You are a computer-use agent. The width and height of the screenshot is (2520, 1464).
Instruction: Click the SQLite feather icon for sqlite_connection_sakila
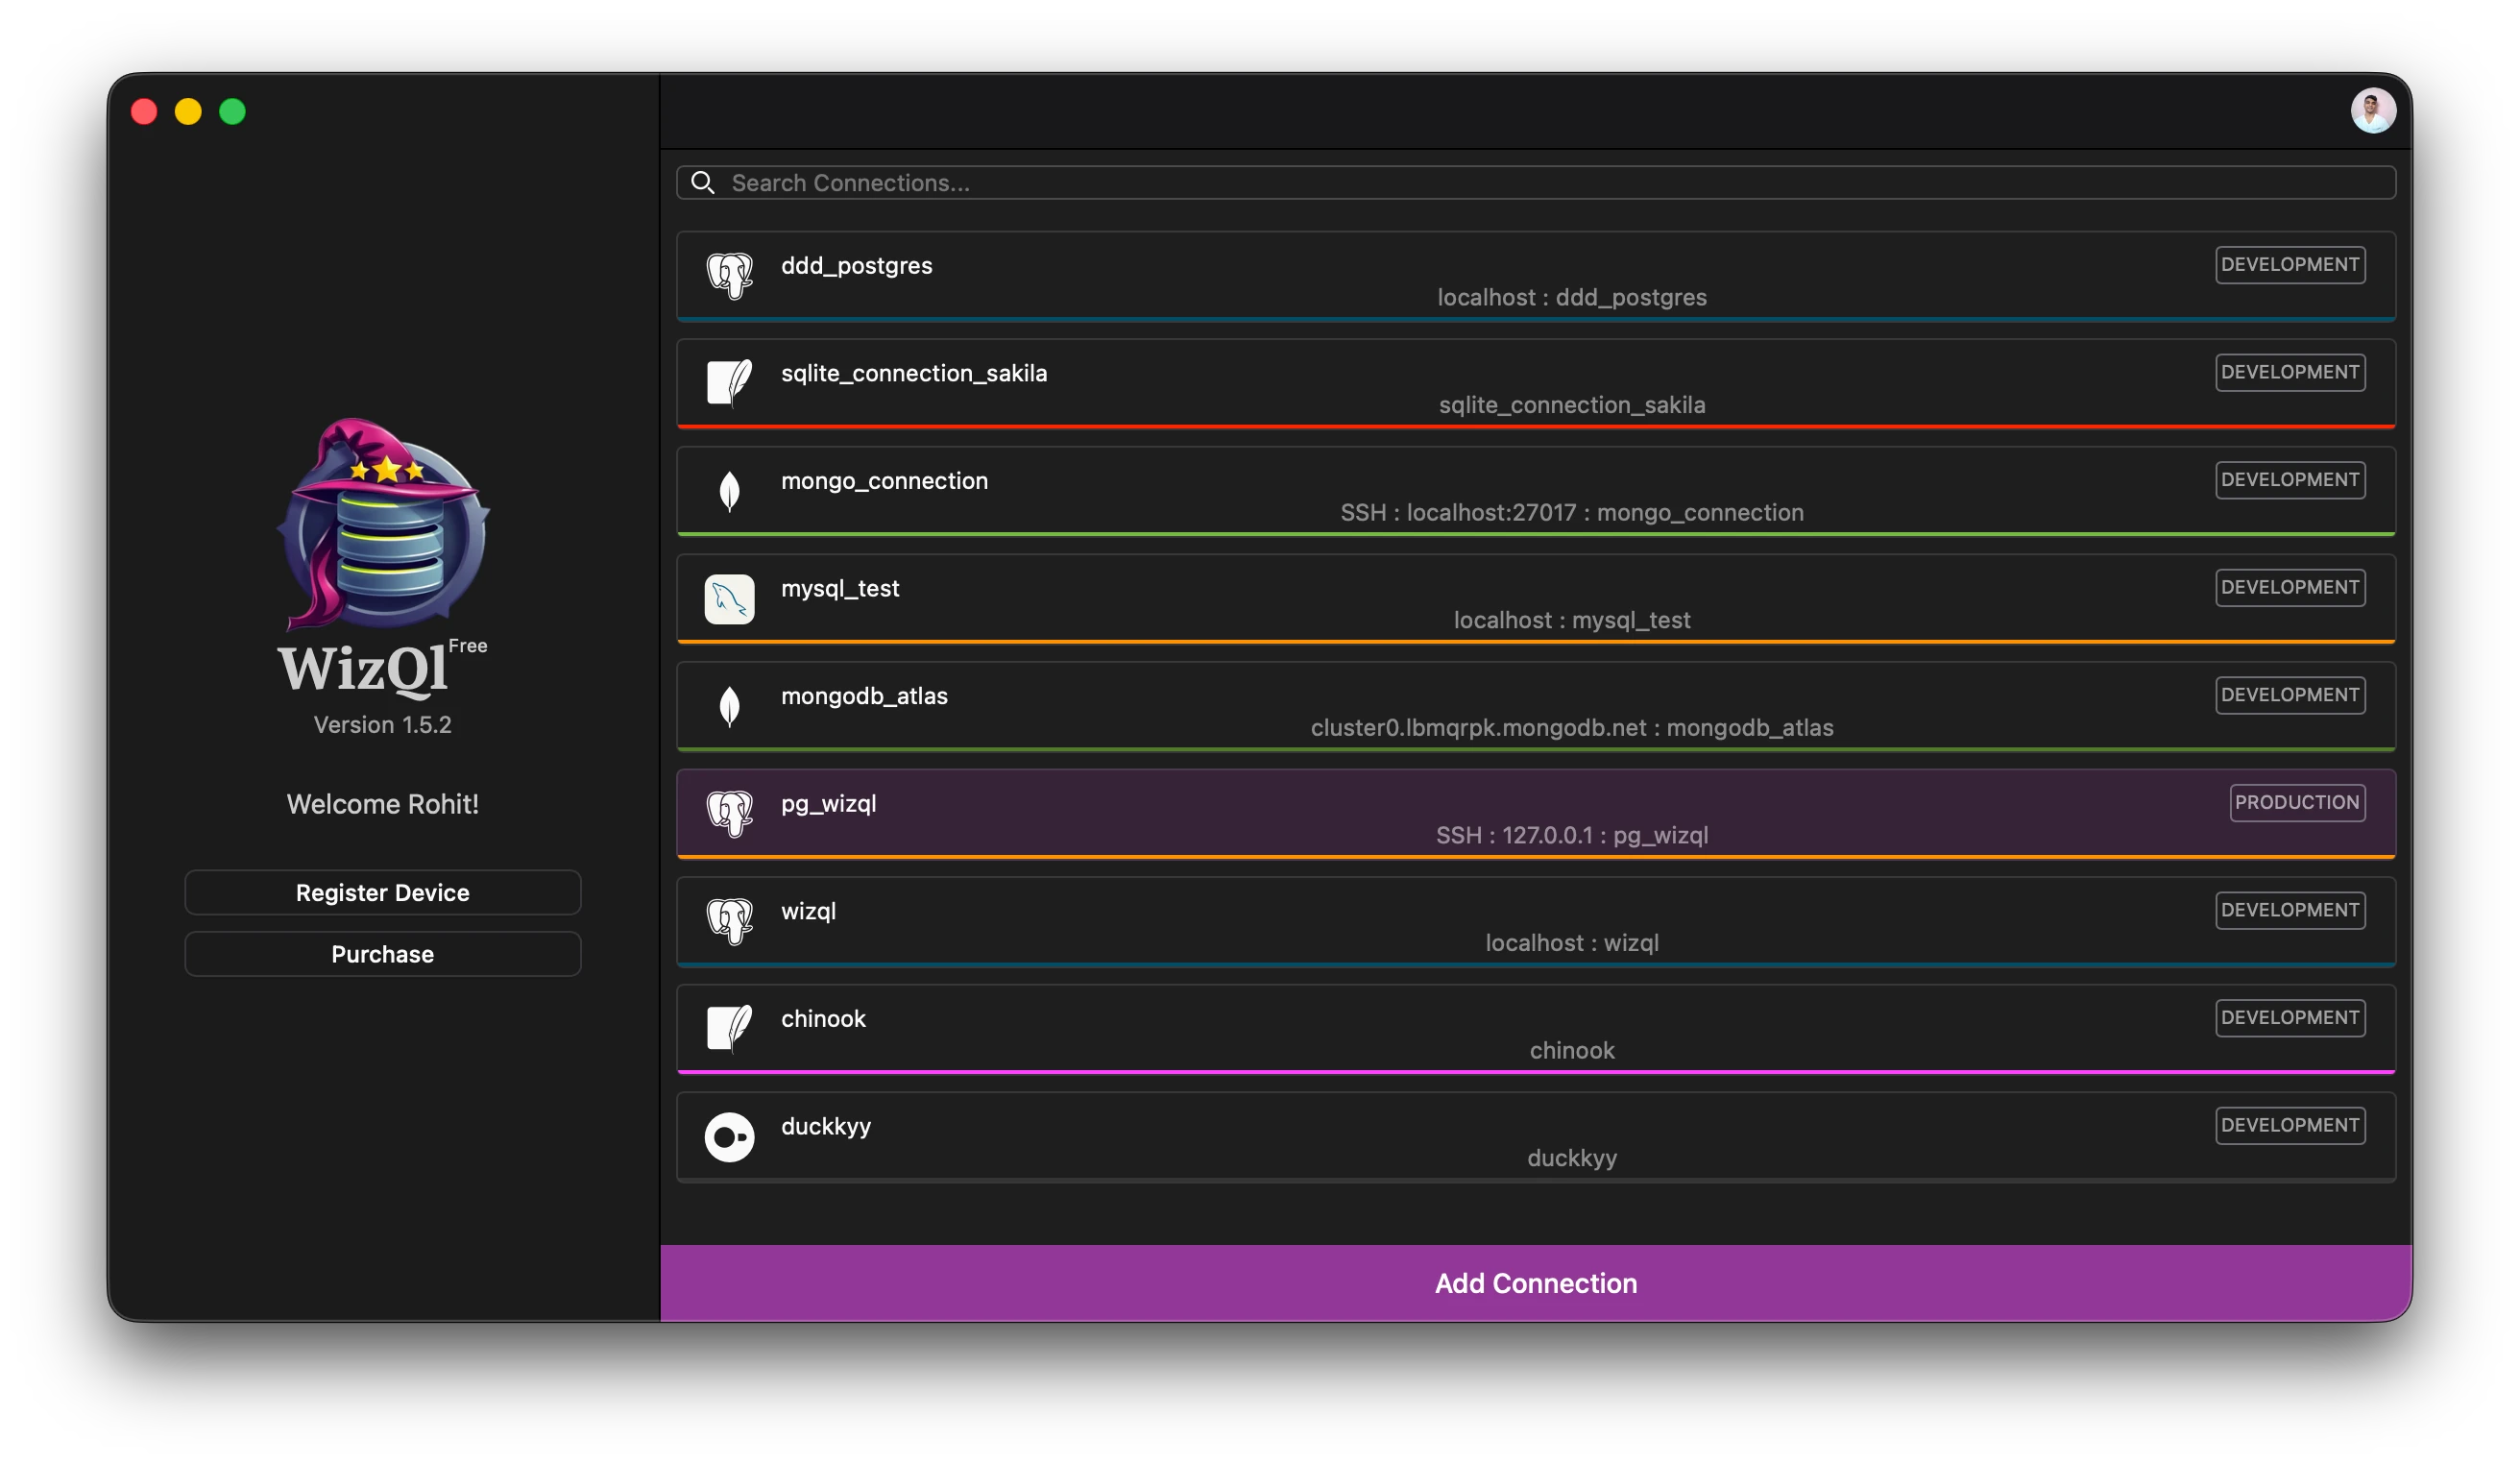click(x=729, y=383)
